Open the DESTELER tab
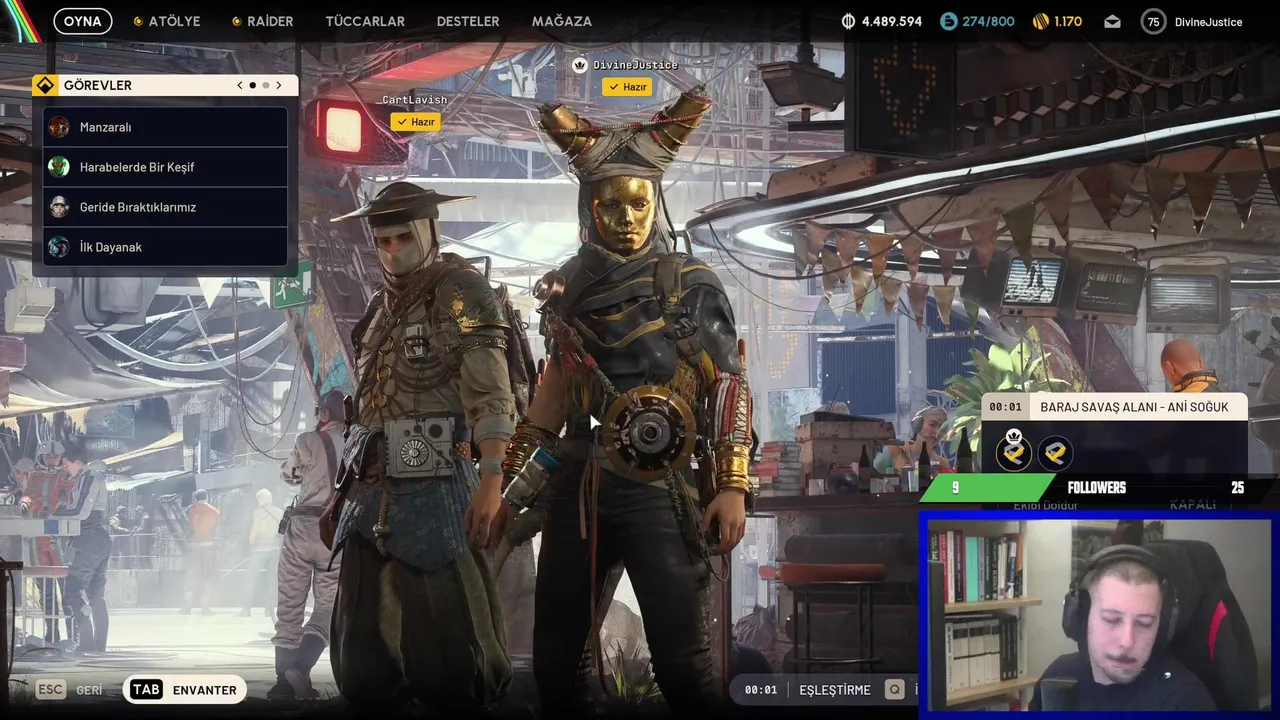This screenshot has width=1280, height=720. [x=468, y=21]
